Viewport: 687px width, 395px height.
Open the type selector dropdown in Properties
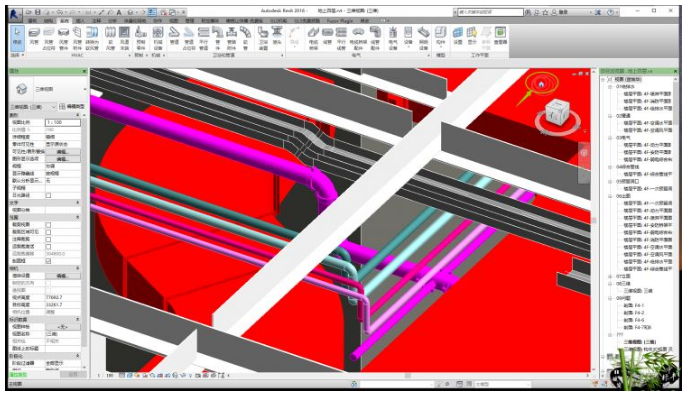tap(85, 89)
